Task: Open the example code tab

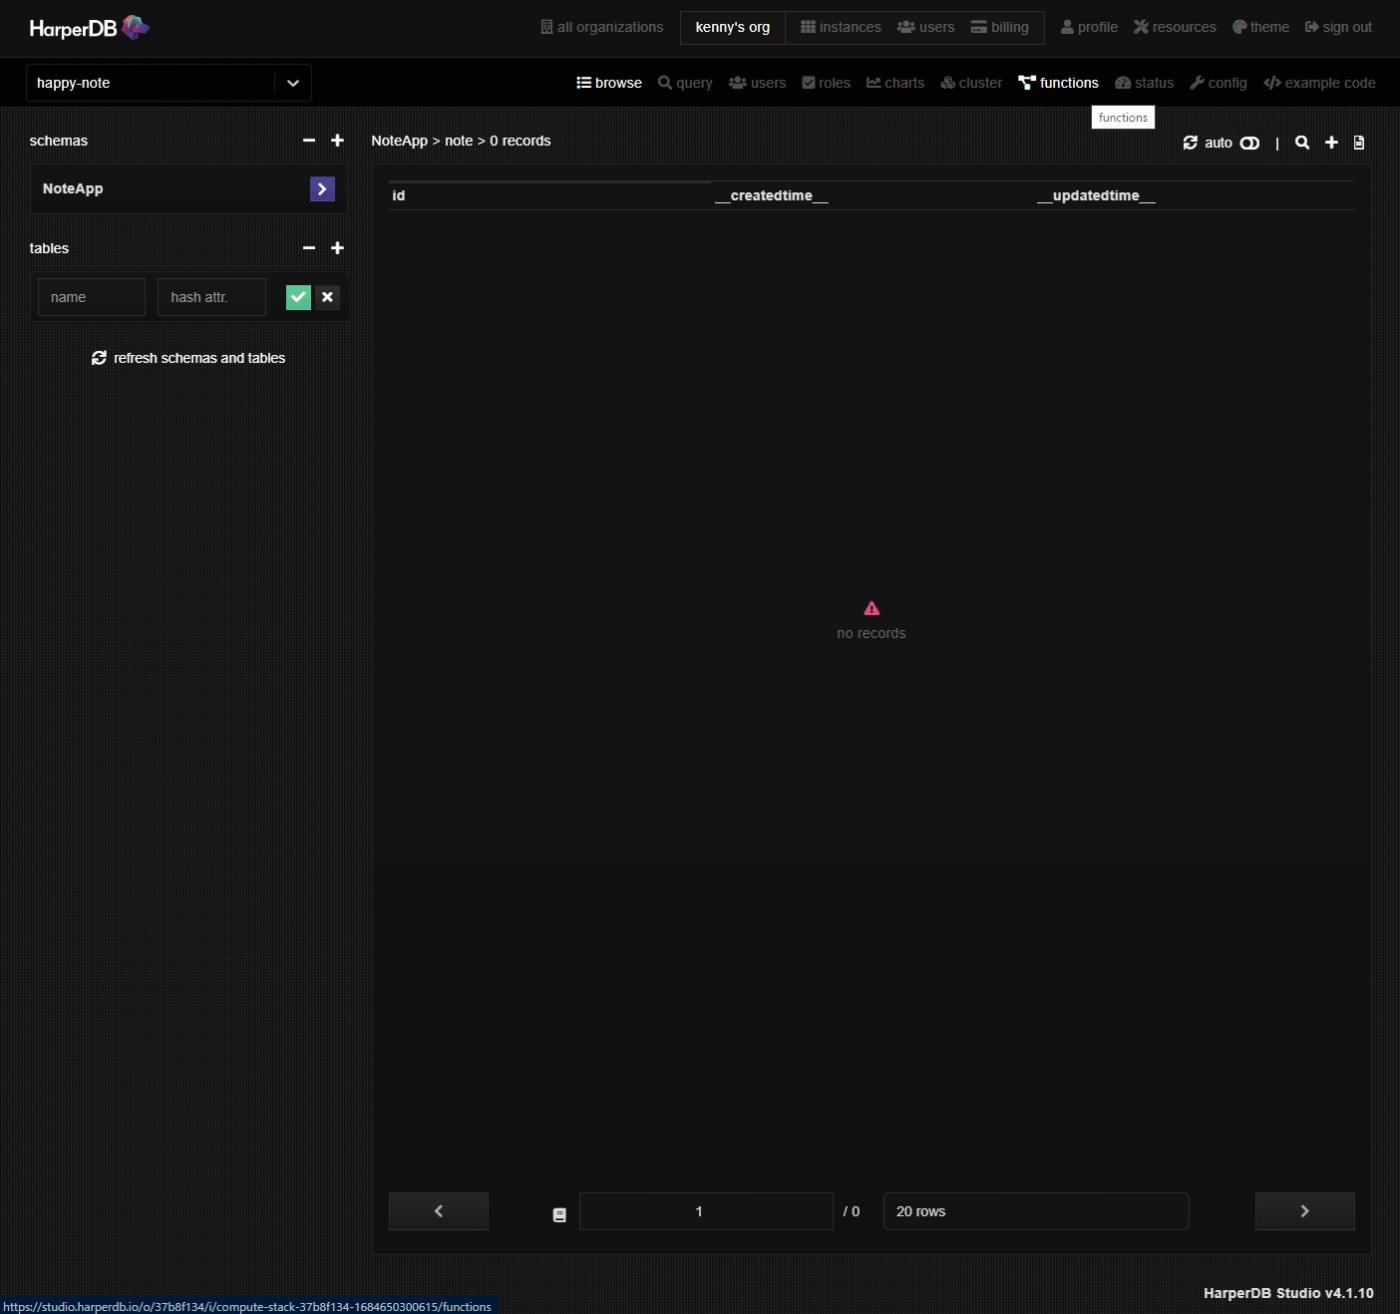Action: click(1319, 83)
